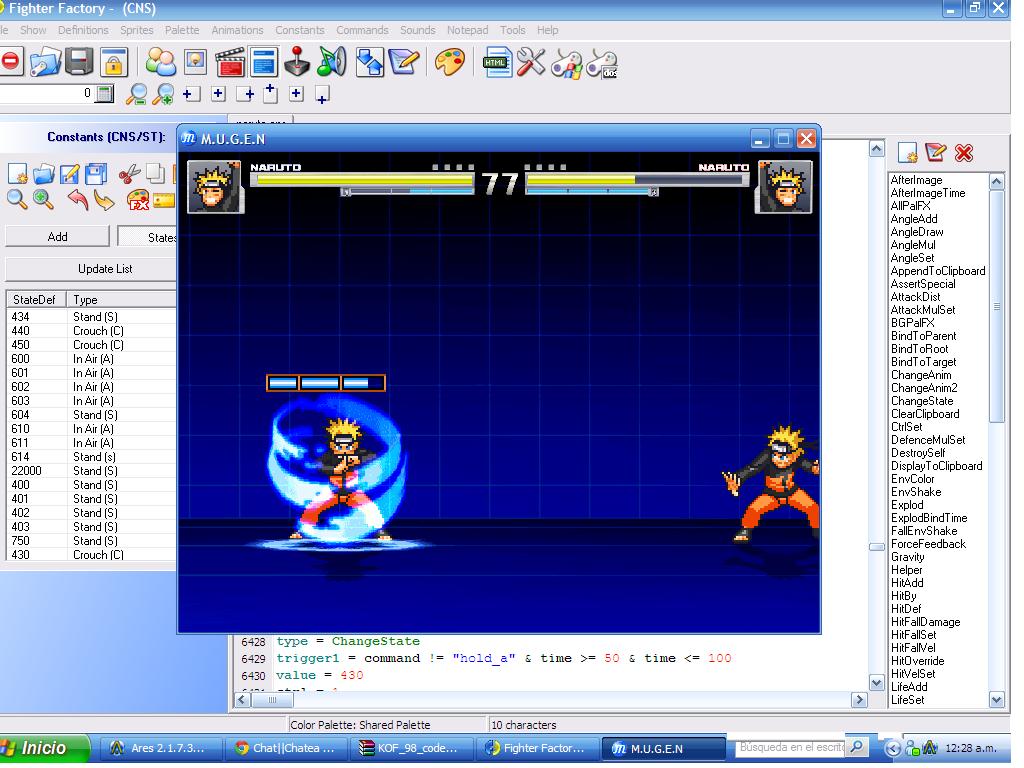
Task: Create new constants file icon
Action: (x=18, y=174)
